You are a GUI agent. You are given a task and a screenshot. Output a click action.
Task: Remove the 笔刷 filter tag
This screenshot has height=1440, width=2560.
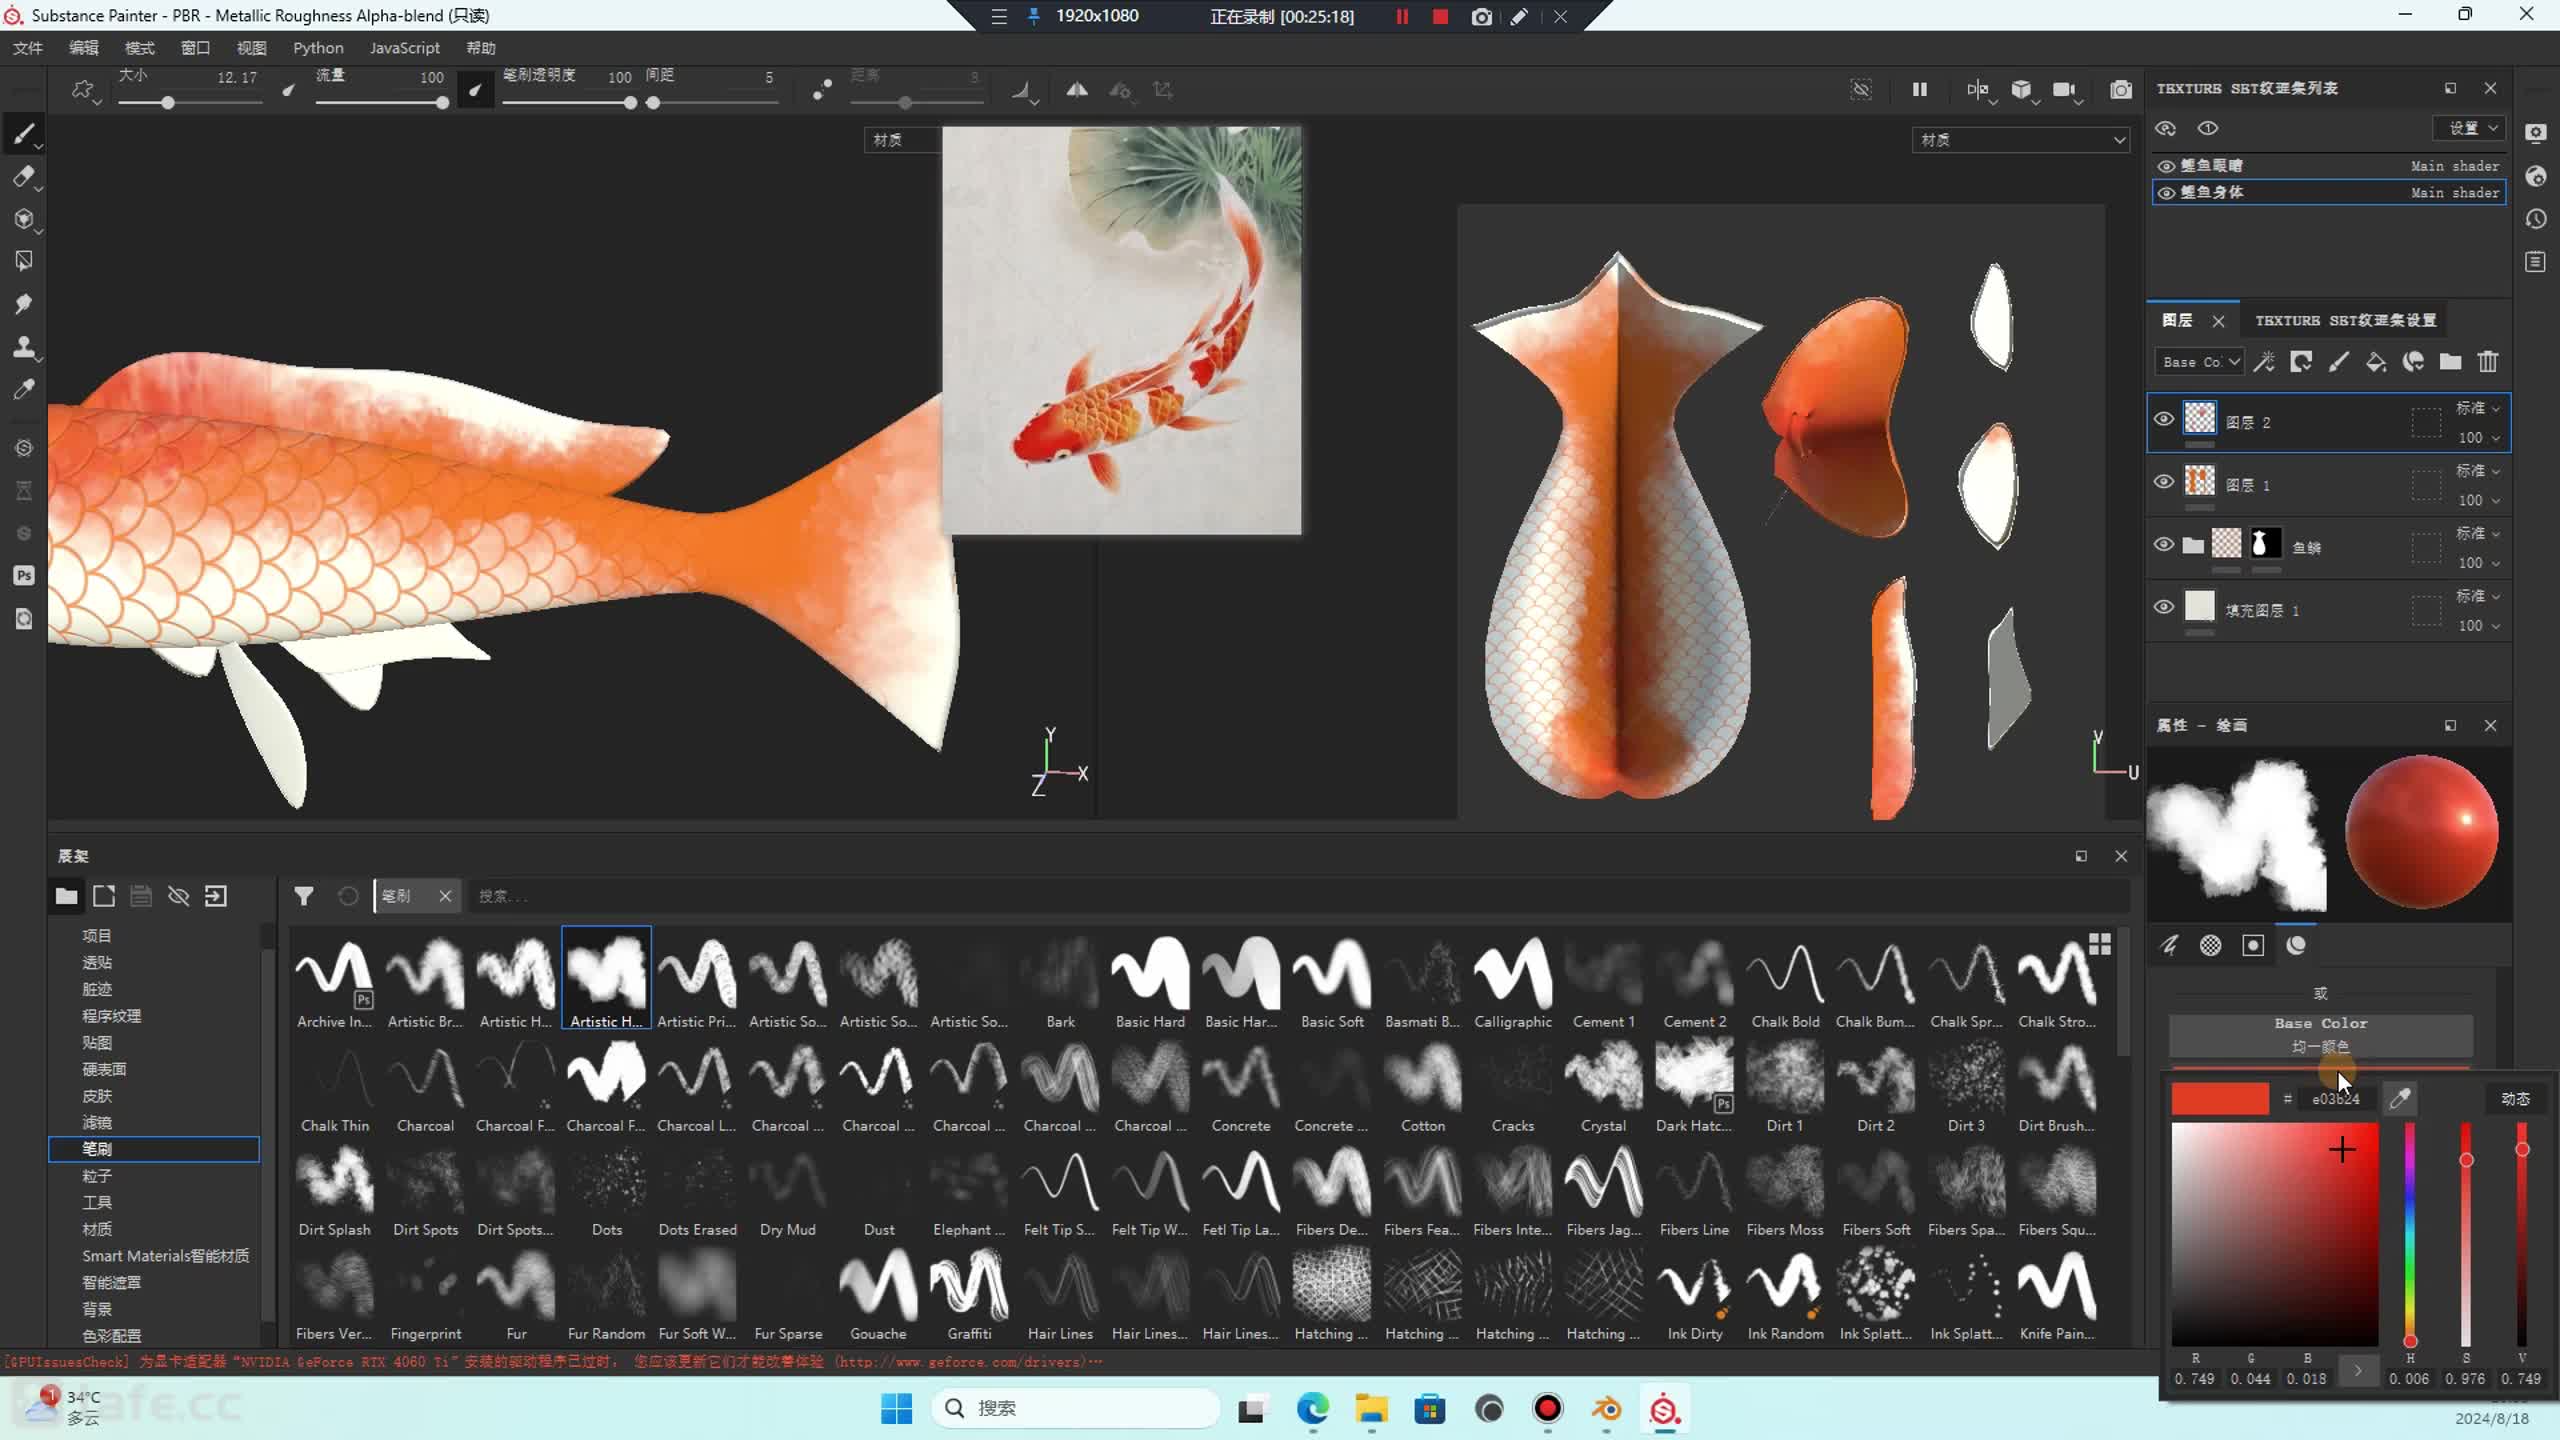click(445, 896)
